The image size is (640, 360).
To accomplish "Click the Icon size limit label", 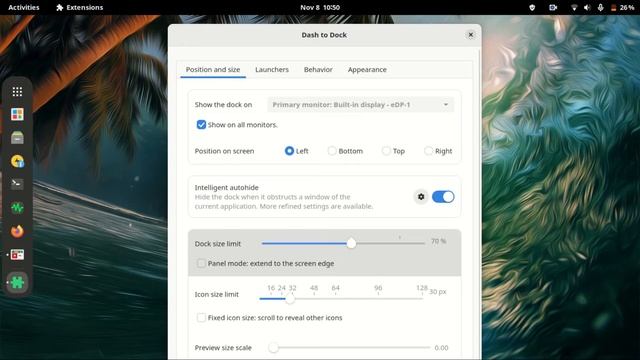I will 216,294.
